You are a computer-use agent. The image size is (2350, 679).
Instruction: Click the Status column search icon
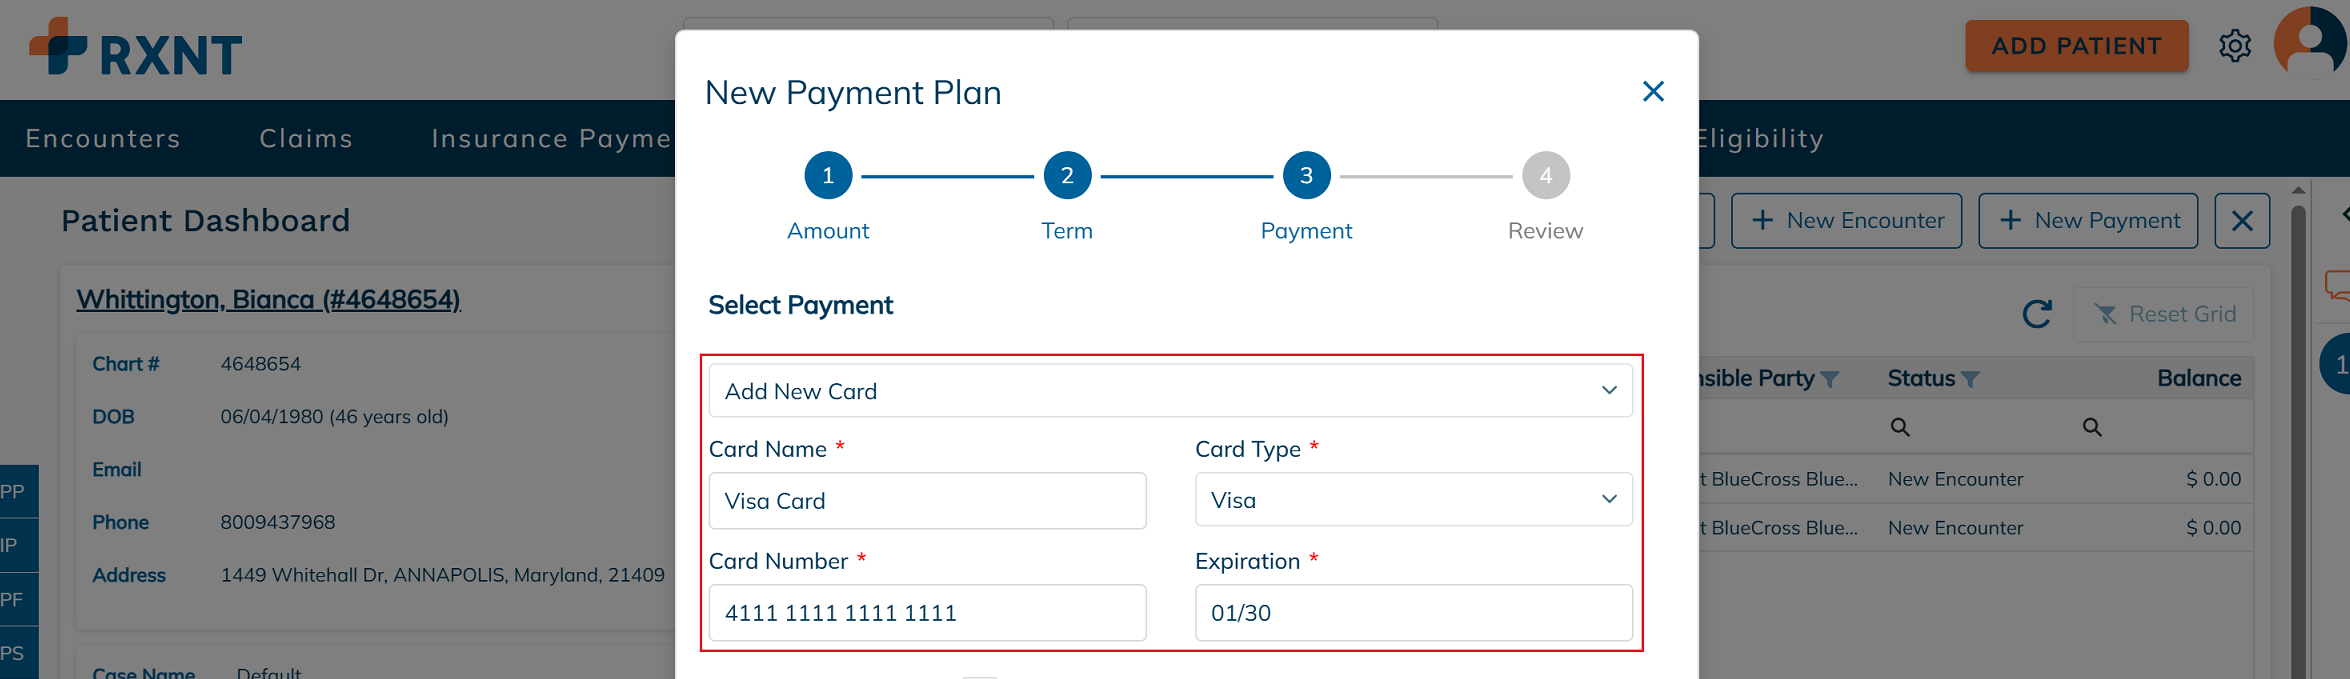(1900, 427)
